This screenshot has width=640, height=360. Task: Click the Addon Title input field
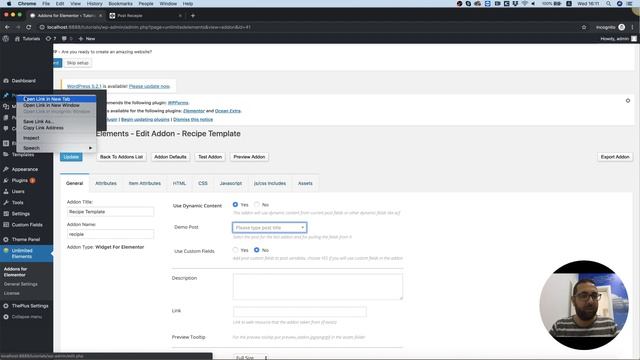point(110,212)
